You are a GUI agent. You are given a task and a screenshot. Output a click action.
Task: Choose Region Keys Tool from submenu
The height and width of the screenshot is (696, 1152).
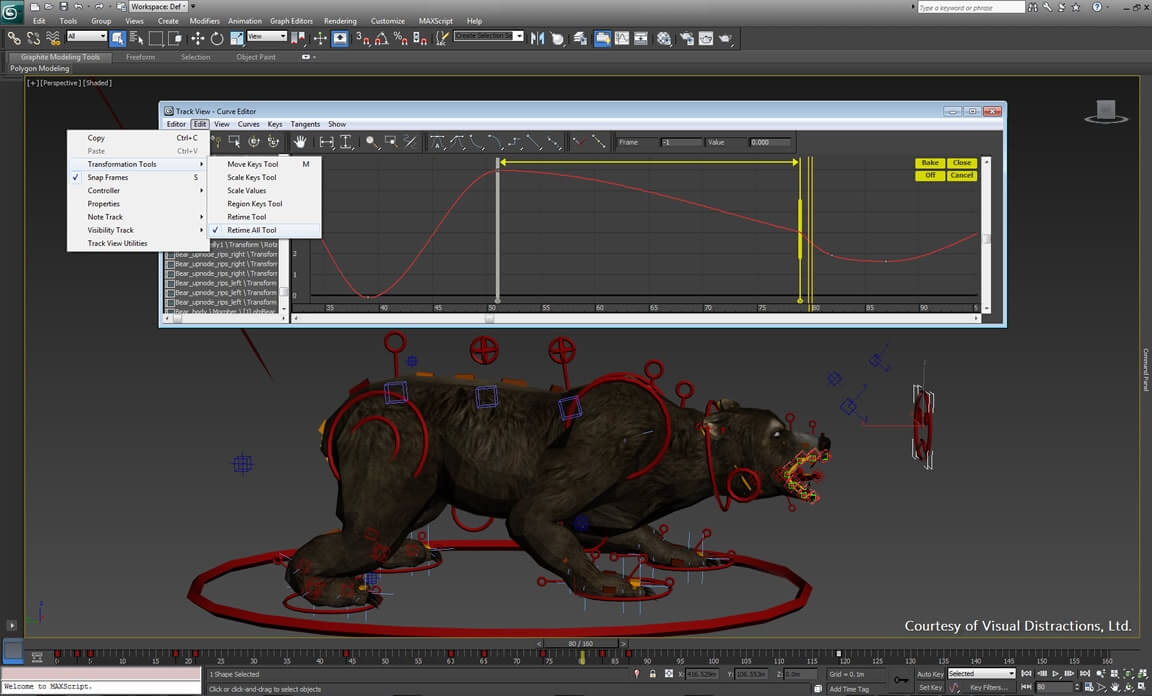click(254, 204)
